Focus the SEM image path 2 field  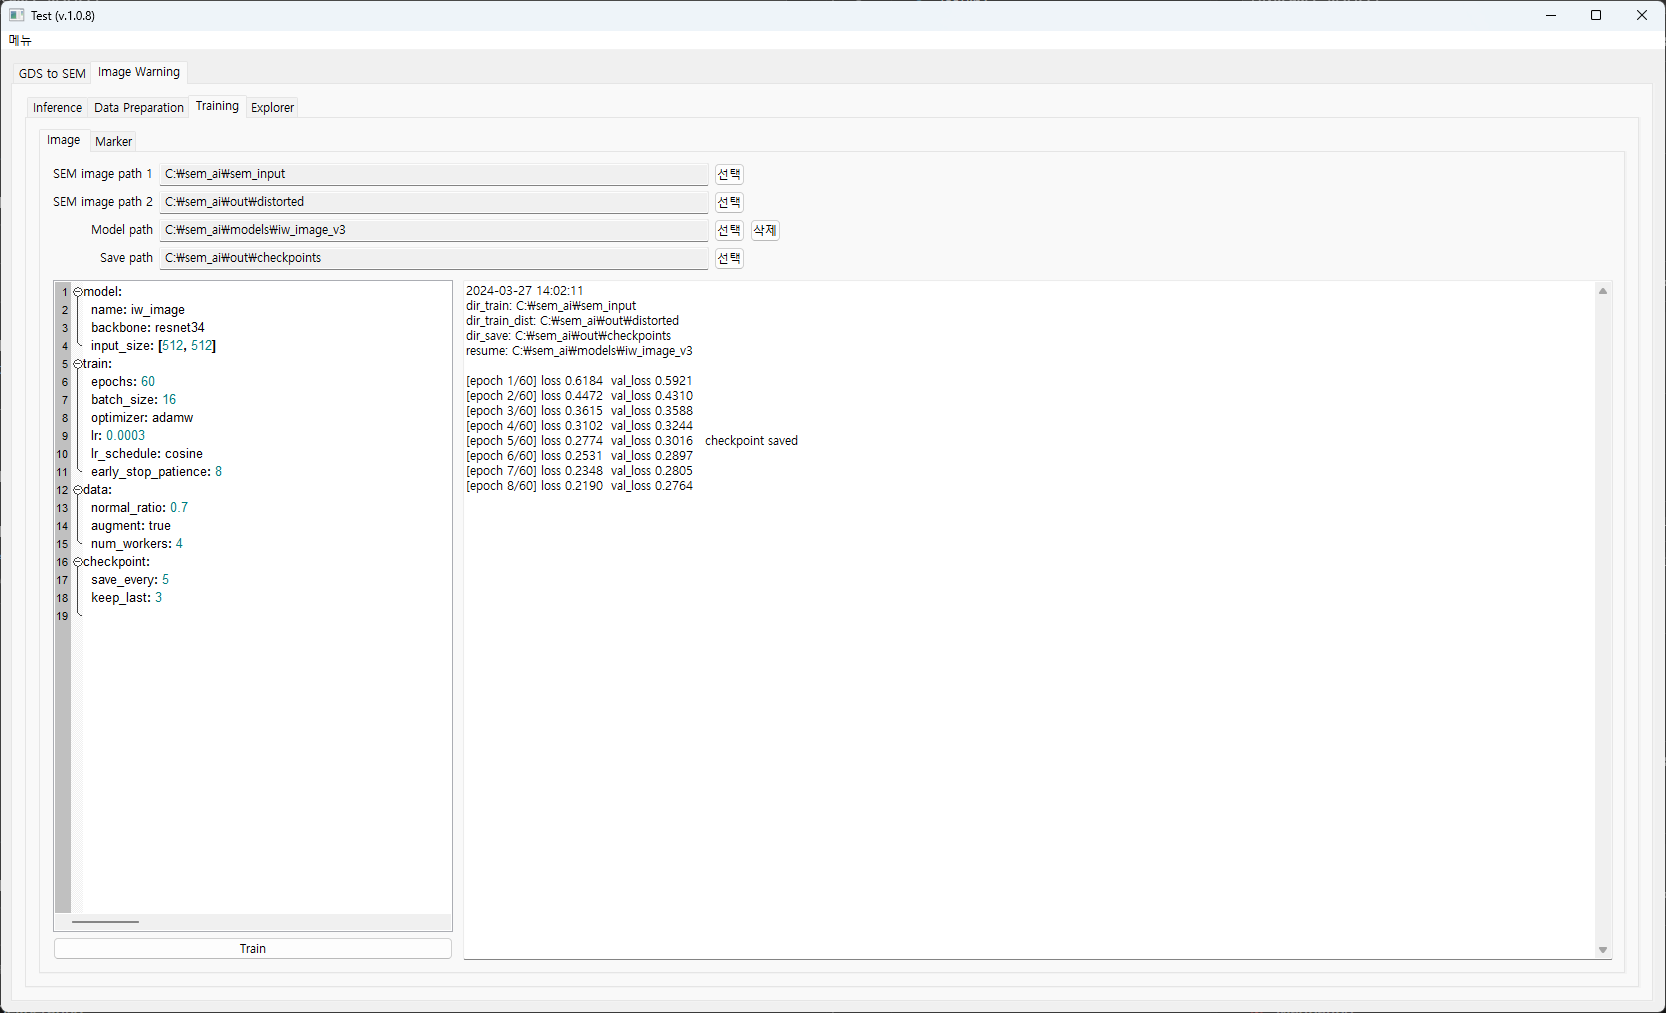point(434,202)
